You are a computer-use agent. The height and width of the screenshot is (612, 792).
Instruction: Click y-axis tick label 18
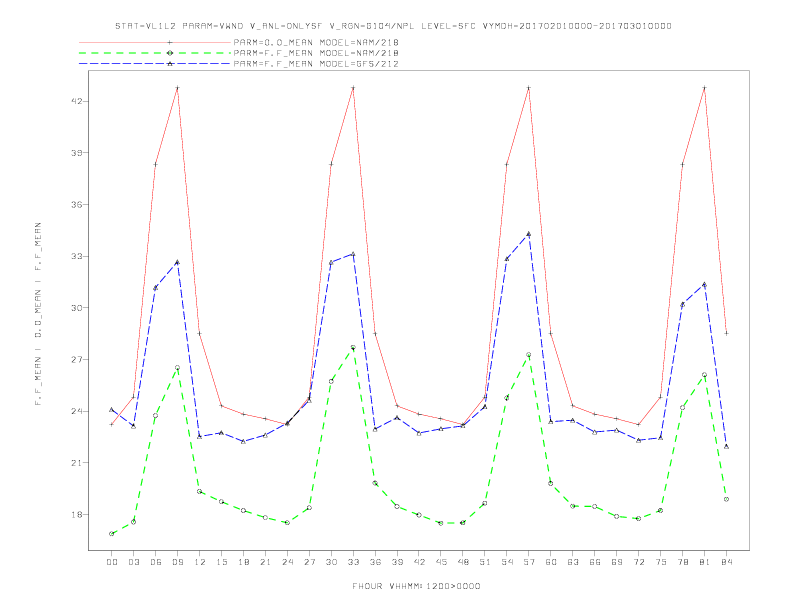pos(77,515)
